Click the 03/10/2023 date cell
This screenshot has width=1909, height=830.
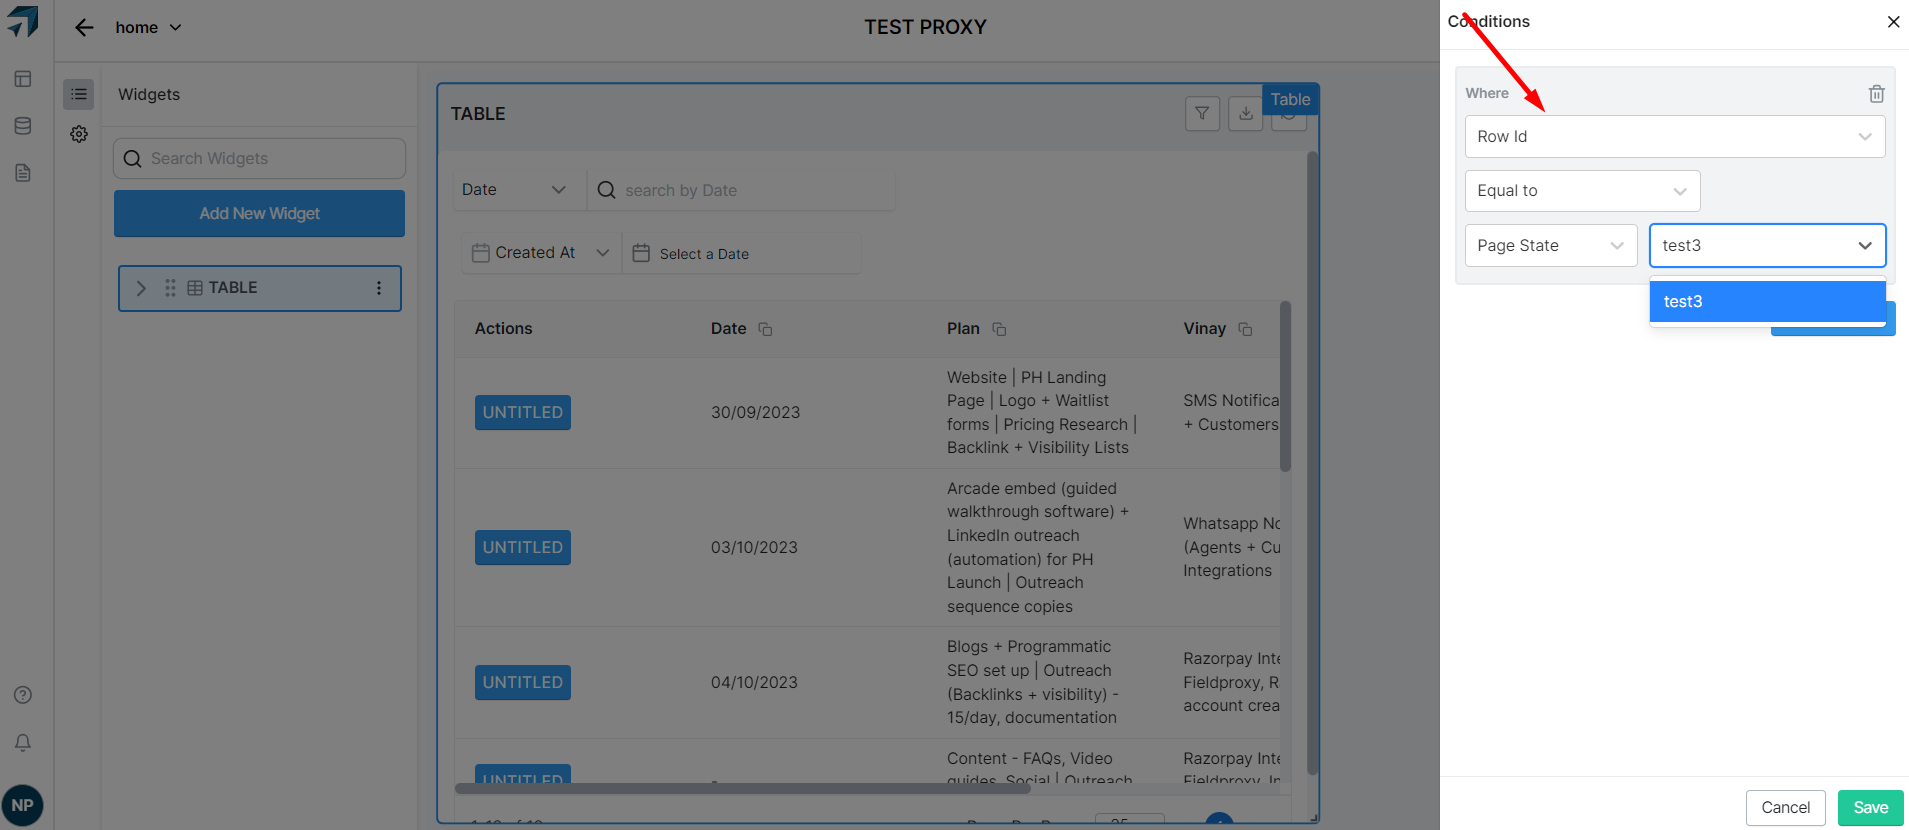[754, 548]
